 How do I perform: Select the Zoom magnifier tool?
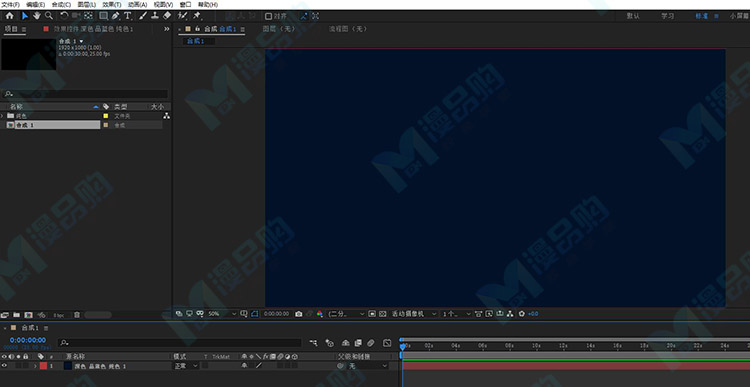tap(49, 16)
